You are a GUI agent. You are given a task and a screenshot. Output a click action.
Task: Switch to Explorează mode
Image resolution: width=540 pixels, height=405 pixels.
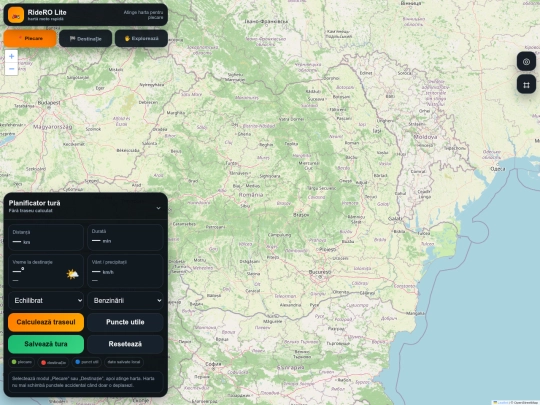tap(142, 39)
